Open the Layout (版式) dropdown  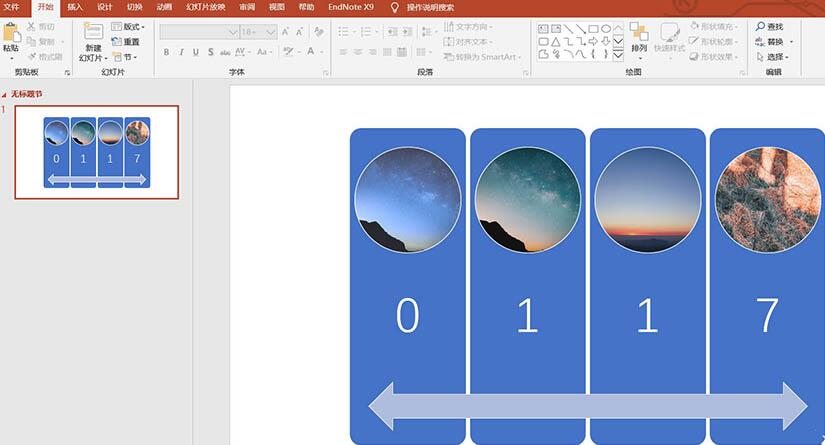pyautogui.click(x=128, y=26)
